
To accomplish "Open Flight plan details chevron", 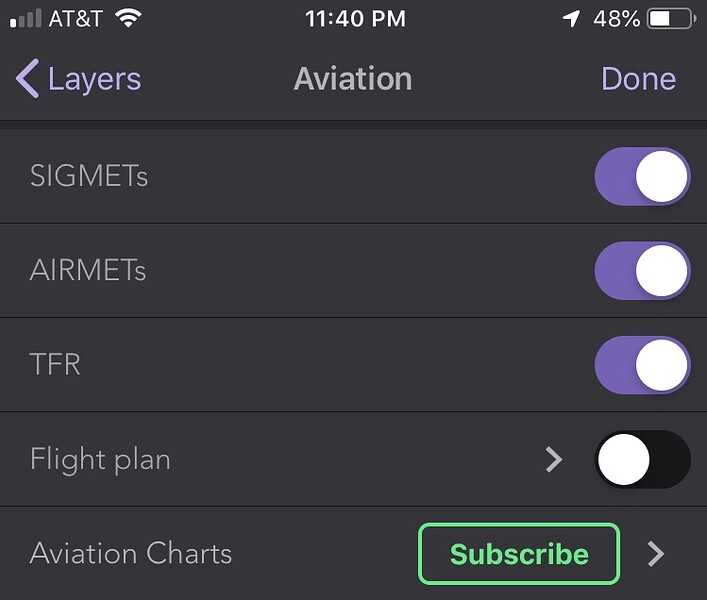I will point(554,460).
